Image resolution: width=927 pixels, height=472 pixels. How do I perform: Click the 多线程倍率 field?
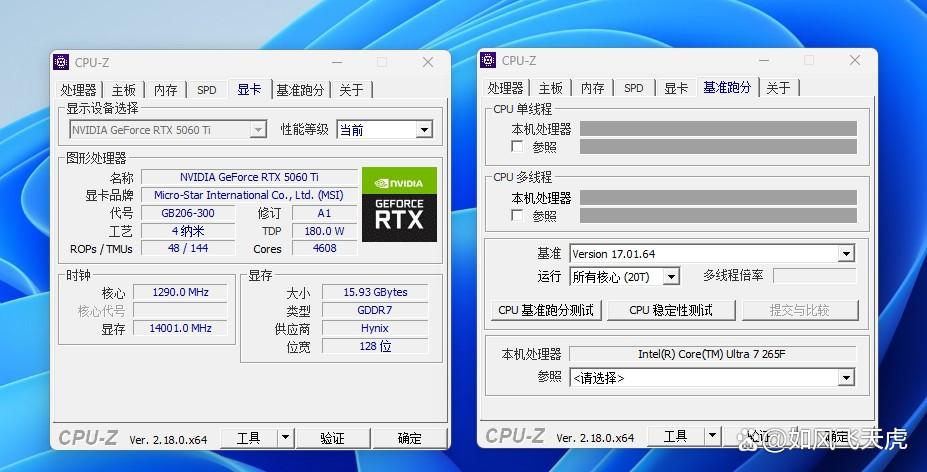815,276
